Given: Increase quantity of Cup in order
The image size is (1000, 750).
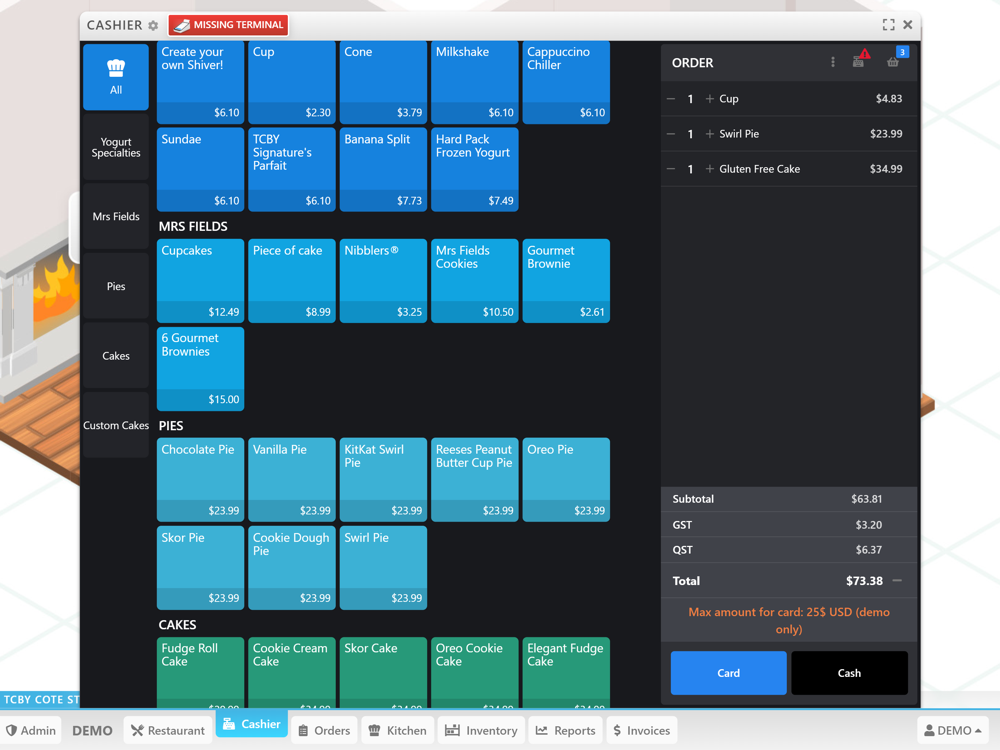Looking at the screenshot, I should [x=709, y=99].
